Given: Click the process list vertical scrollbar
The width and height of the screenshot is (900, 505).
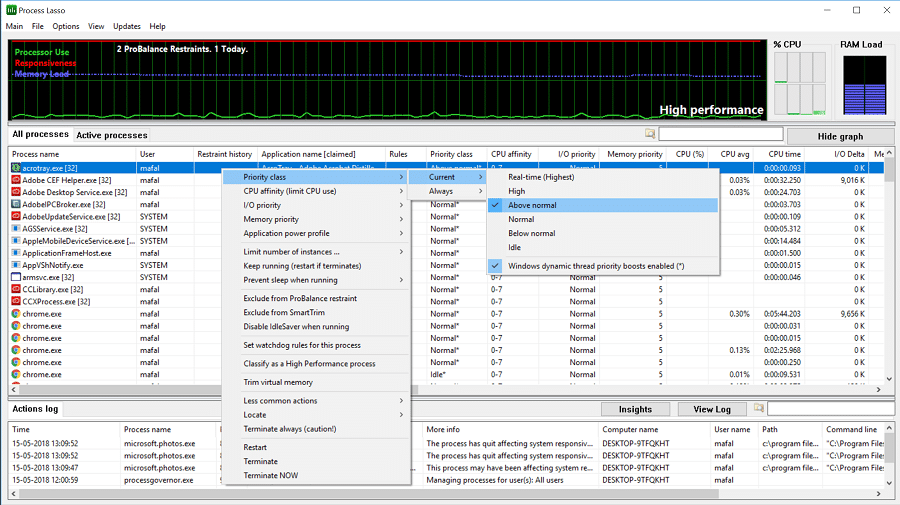Looking at the screenshot, I should pyautogui.click(x=889, y=266).
